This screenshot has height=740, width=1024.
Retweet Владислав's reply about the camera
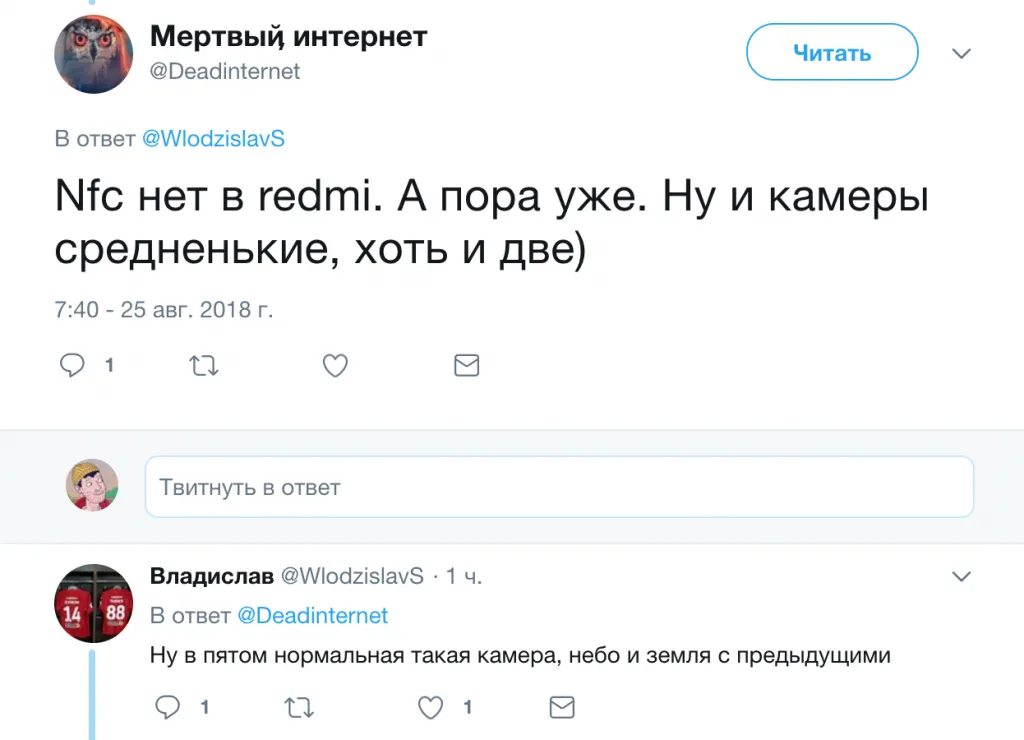coord(299,708)
